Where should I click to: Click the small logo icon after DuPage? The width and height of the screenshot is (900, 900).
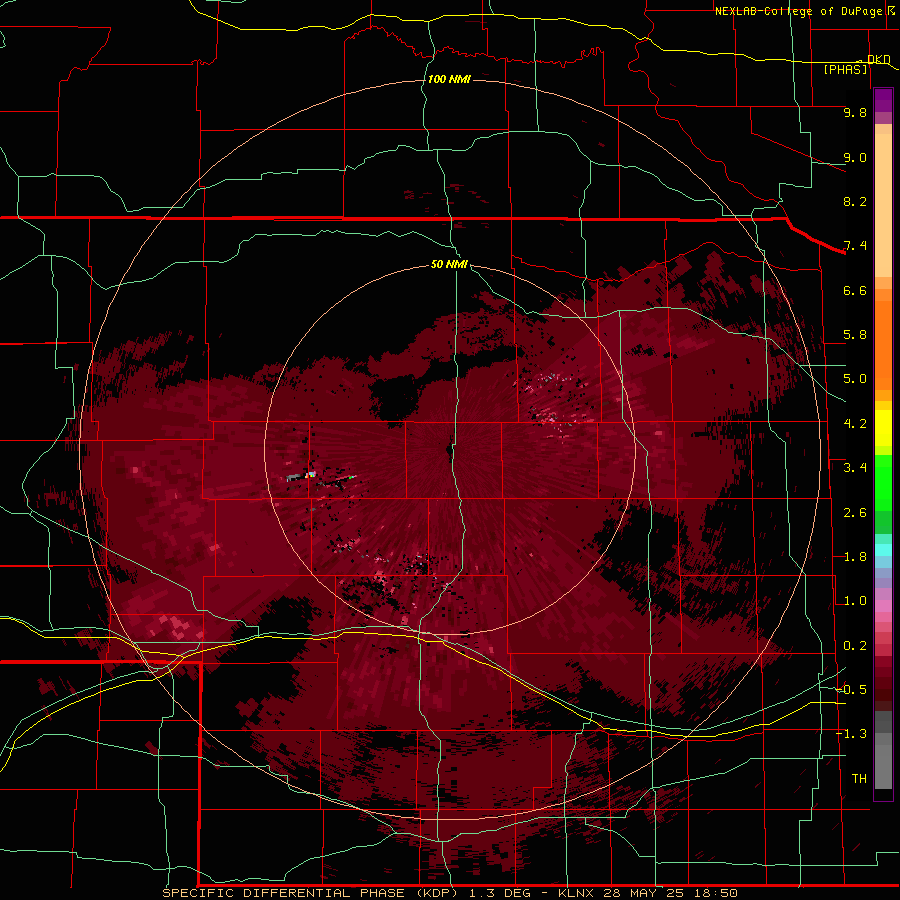891,10
